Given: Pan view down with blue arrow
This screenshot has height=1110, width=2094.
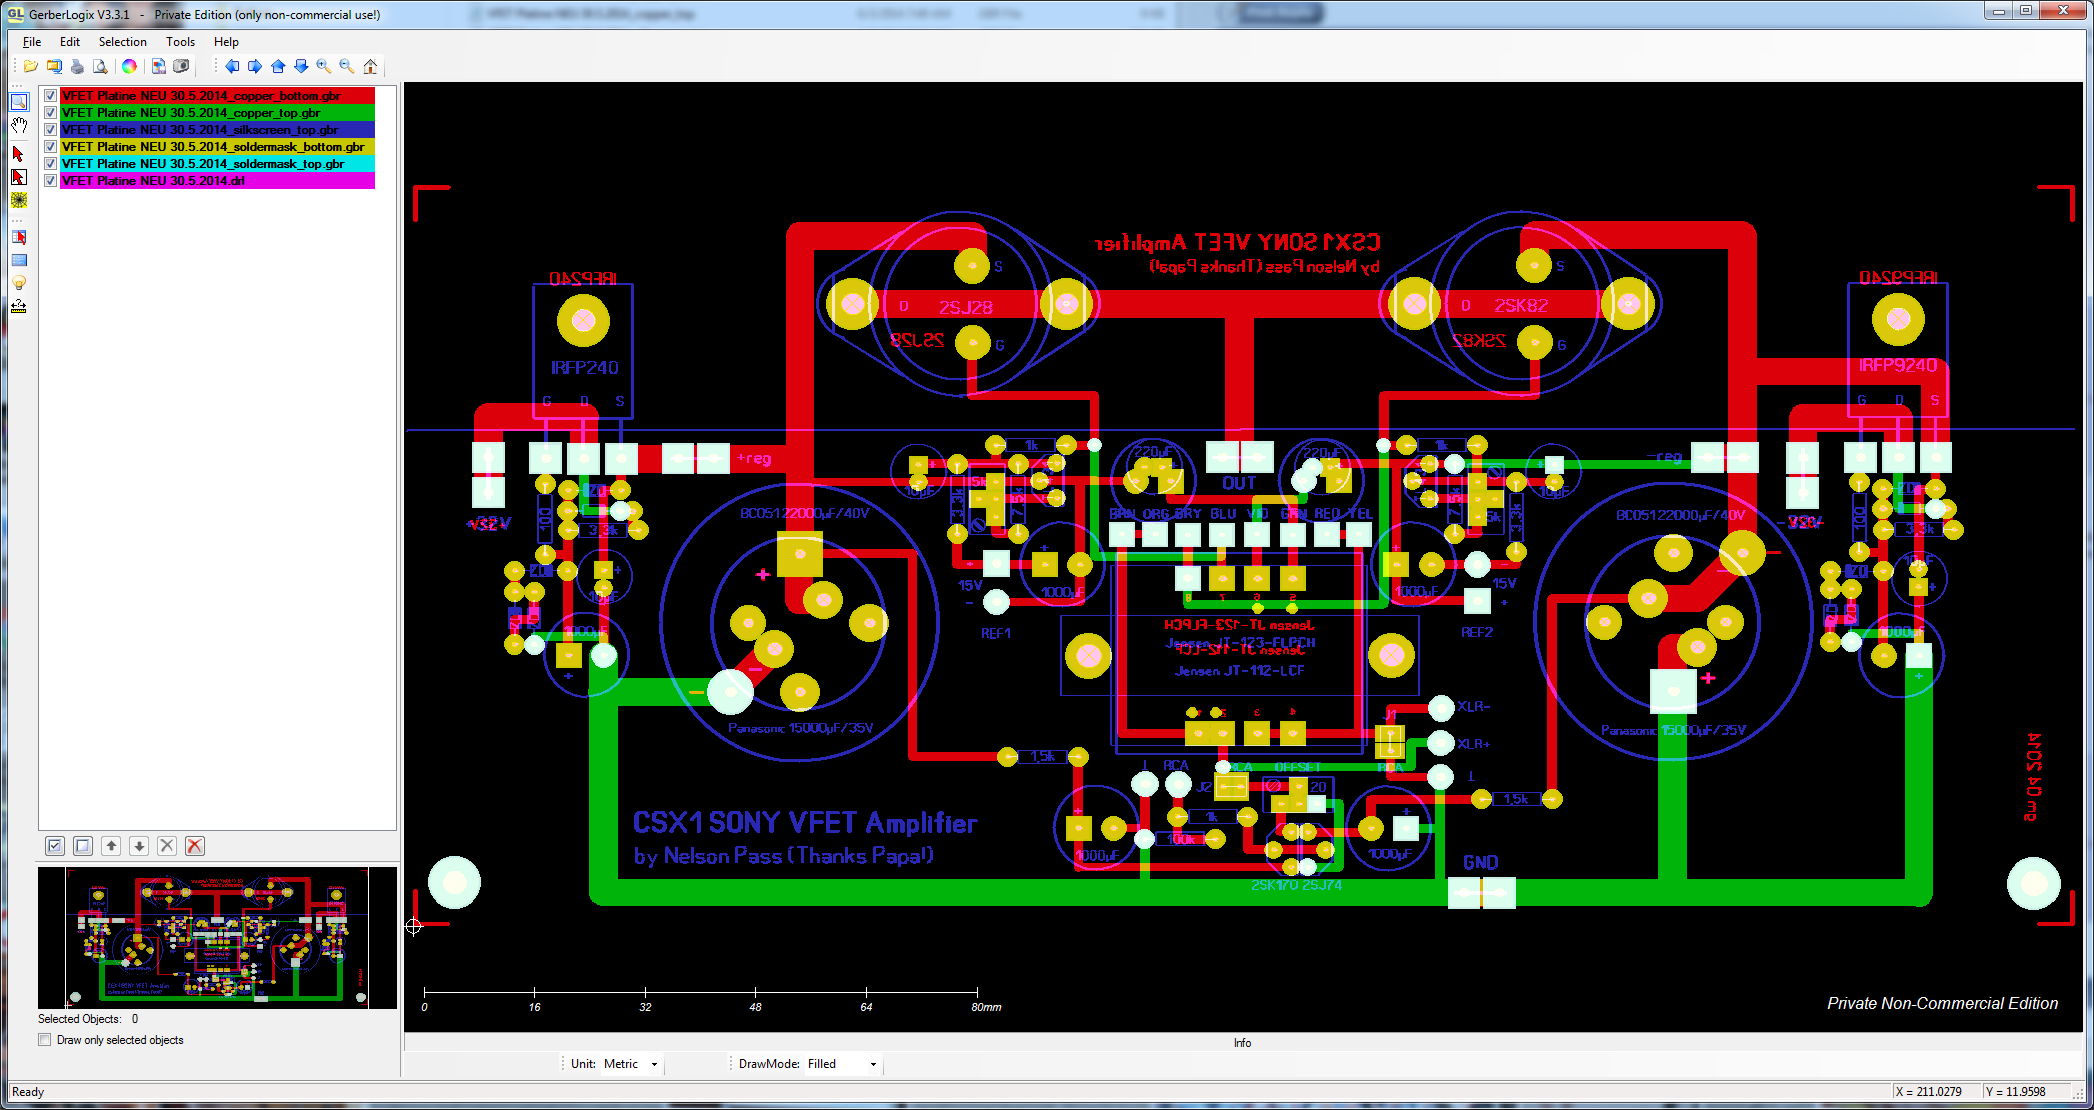Looking at the screenshot, I should pyautogui.click(x=301, y=66).
